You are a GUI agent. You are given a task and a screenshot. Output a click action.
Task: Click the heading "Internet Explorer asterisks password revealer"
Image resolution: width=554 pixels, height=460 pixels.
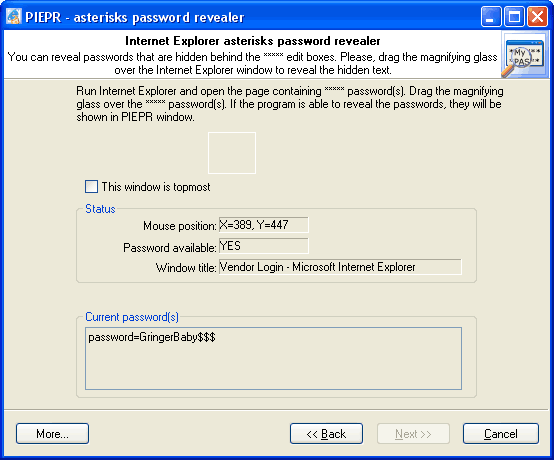(253, 41)
